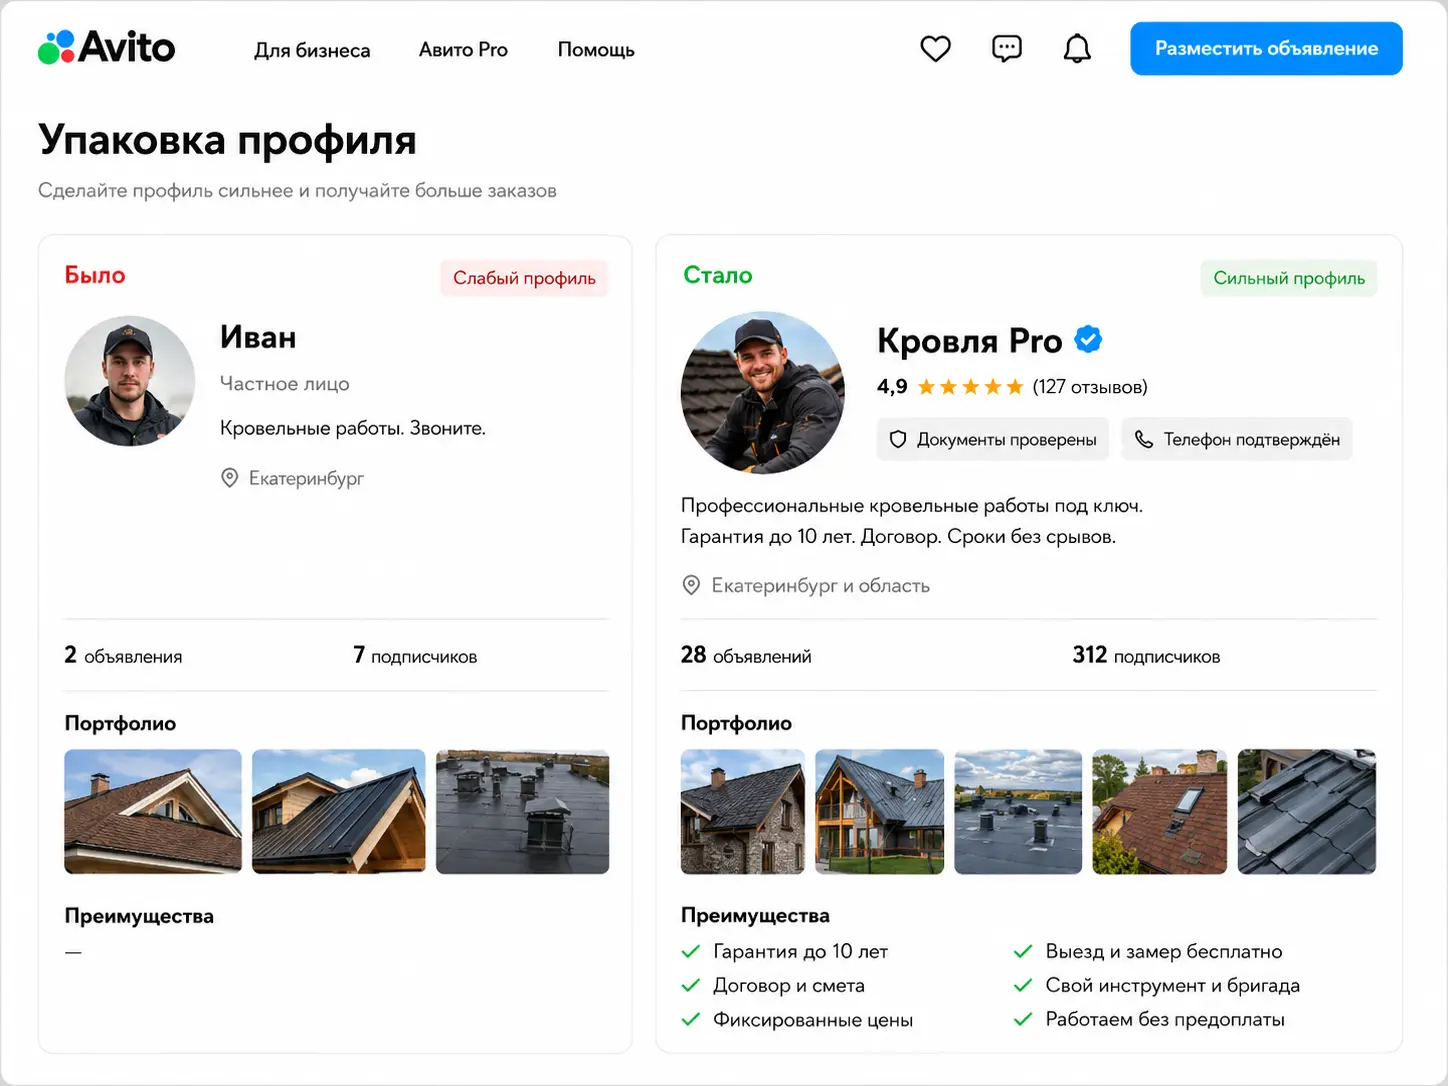Screen dimensions: 1448x1086
Task: Open the 28 объявлений listing count
Action: pos(746,655)
